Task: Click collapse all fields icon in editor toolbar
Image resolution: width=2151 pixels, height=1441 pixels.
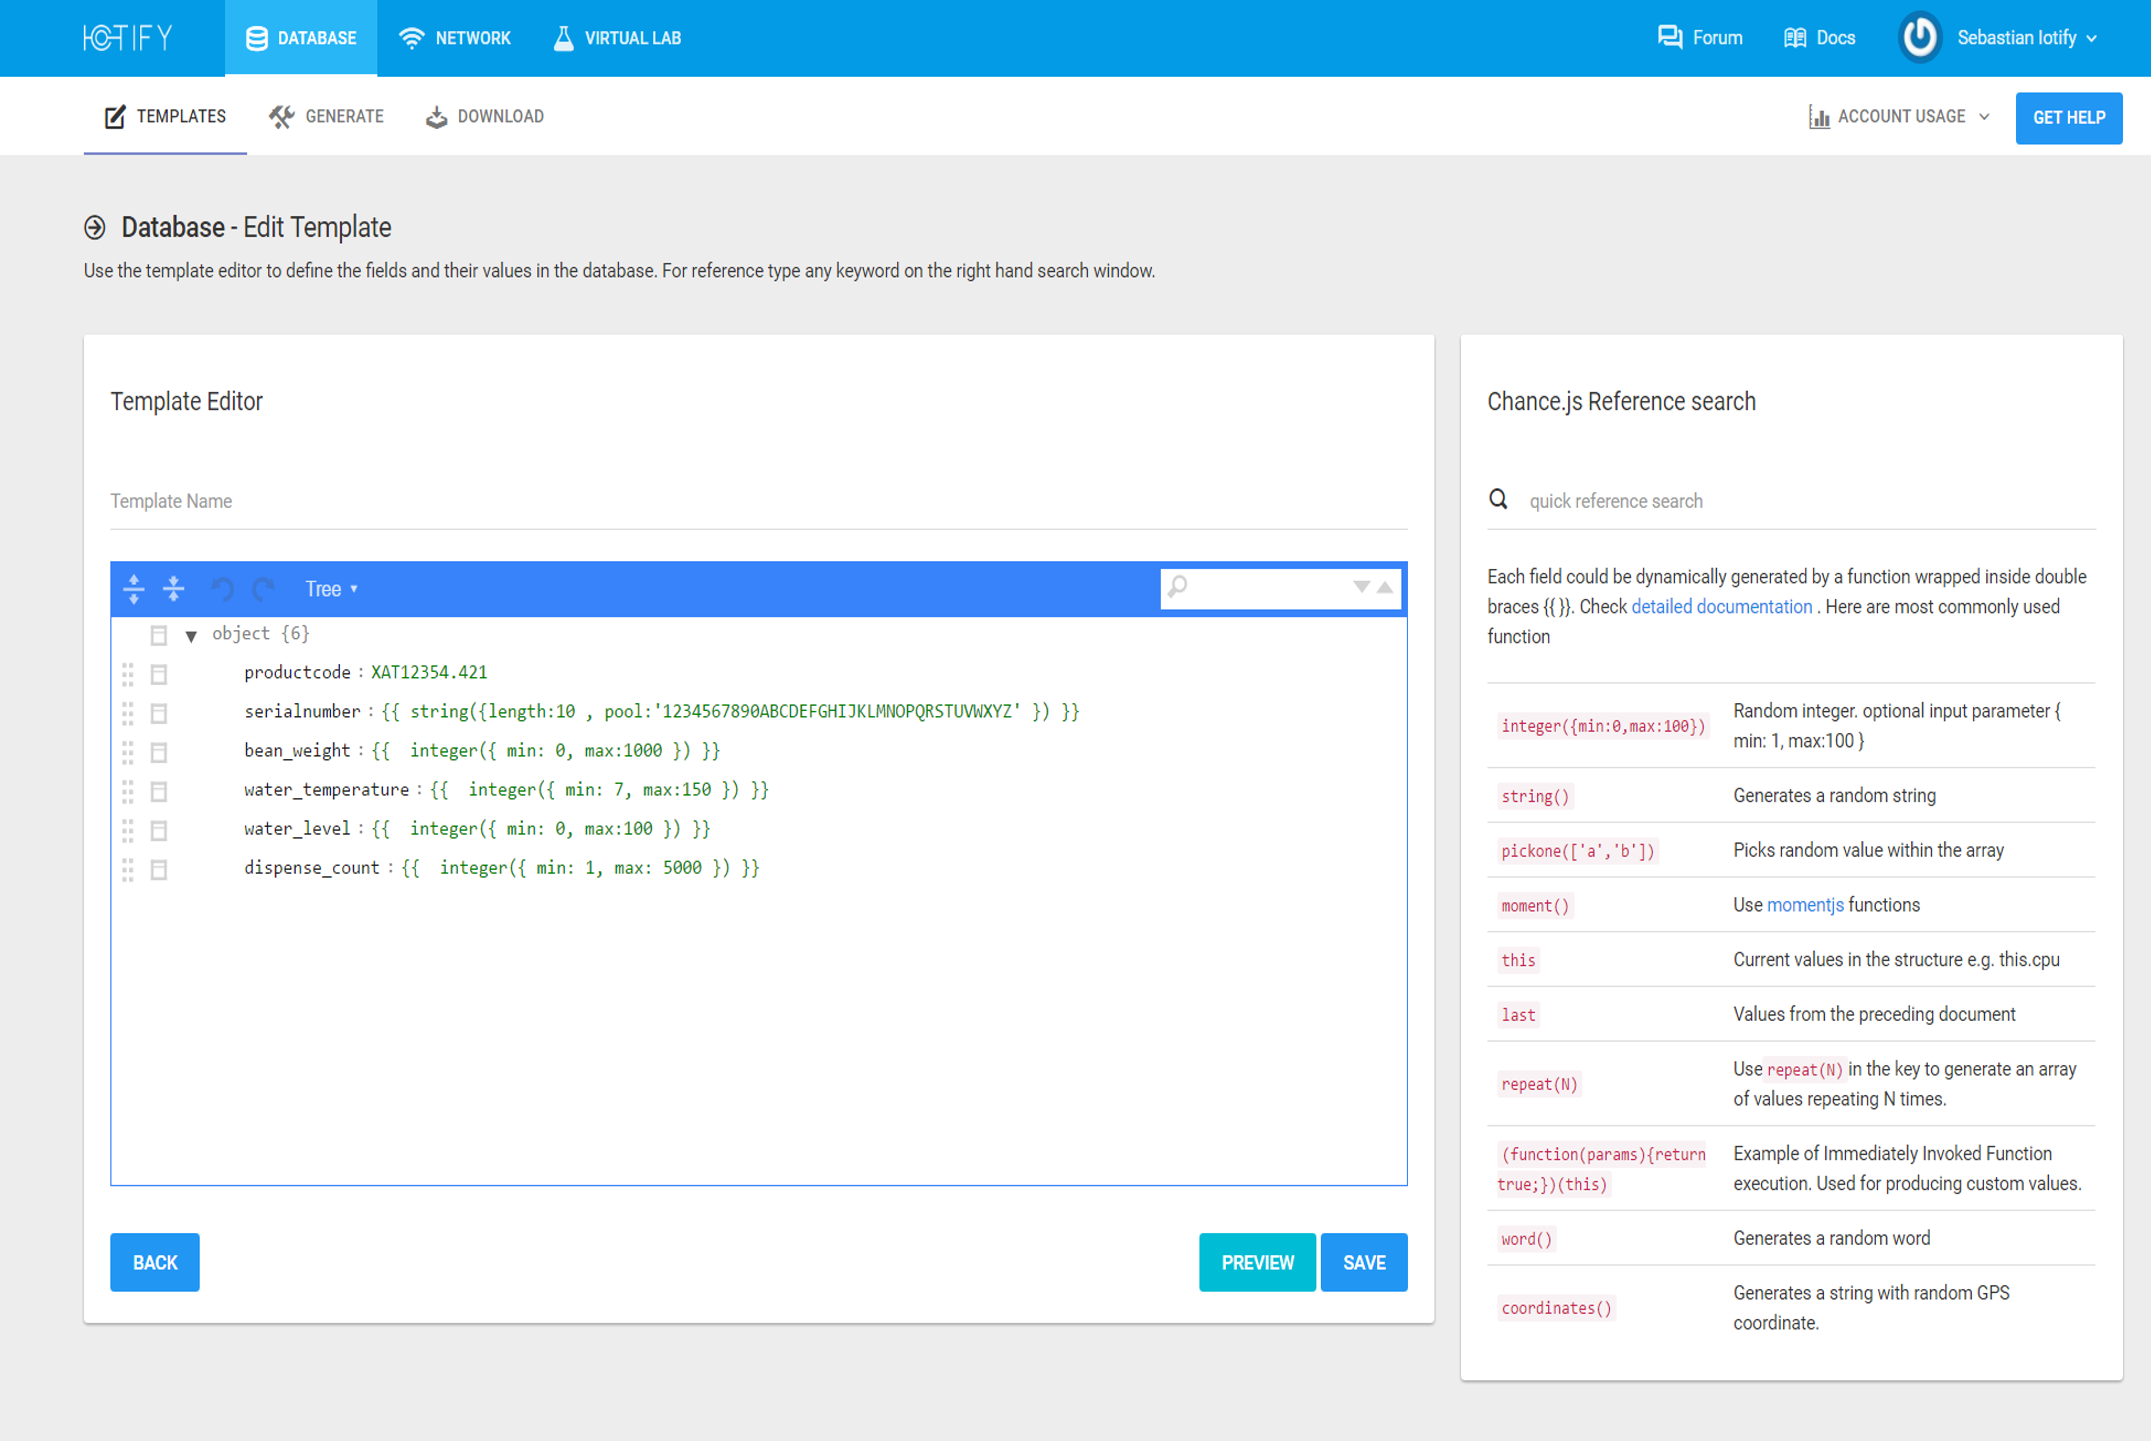Action: click(x=174, y=589)
